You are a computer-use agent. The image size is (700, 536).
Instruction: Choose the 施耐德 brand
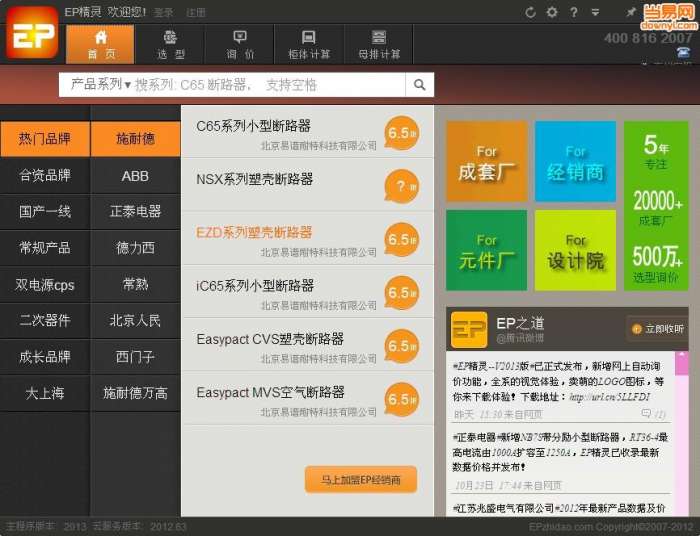(136, 139)
